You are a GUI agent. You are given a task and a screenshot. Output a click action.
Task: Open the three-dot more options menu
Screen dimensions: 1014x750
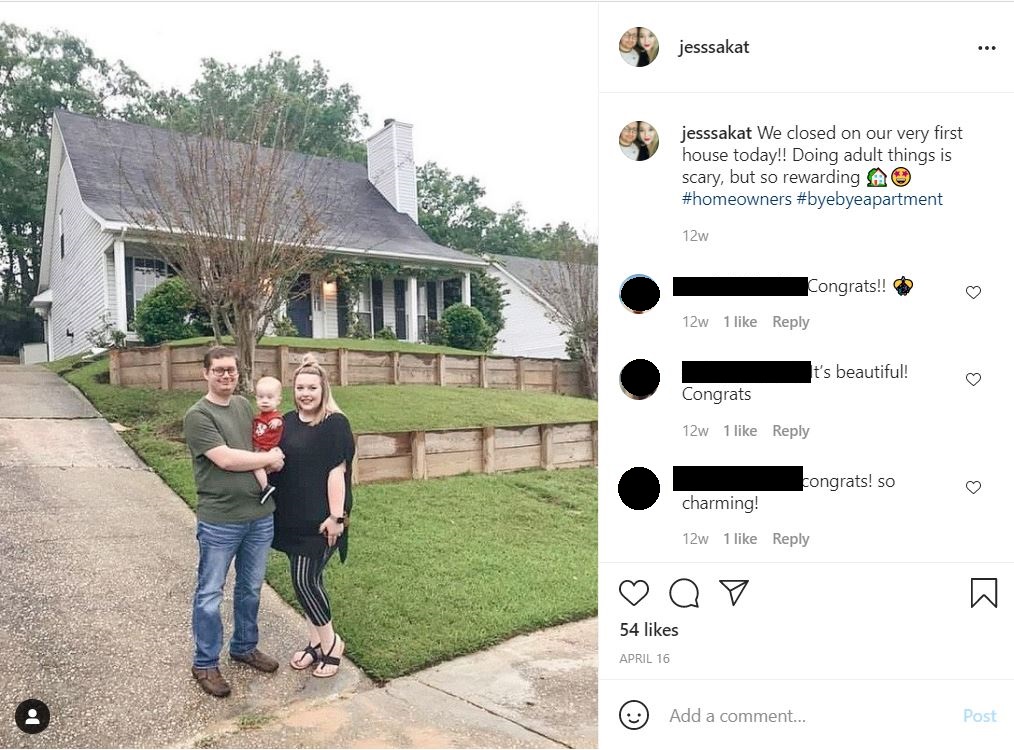pos(986,48)
